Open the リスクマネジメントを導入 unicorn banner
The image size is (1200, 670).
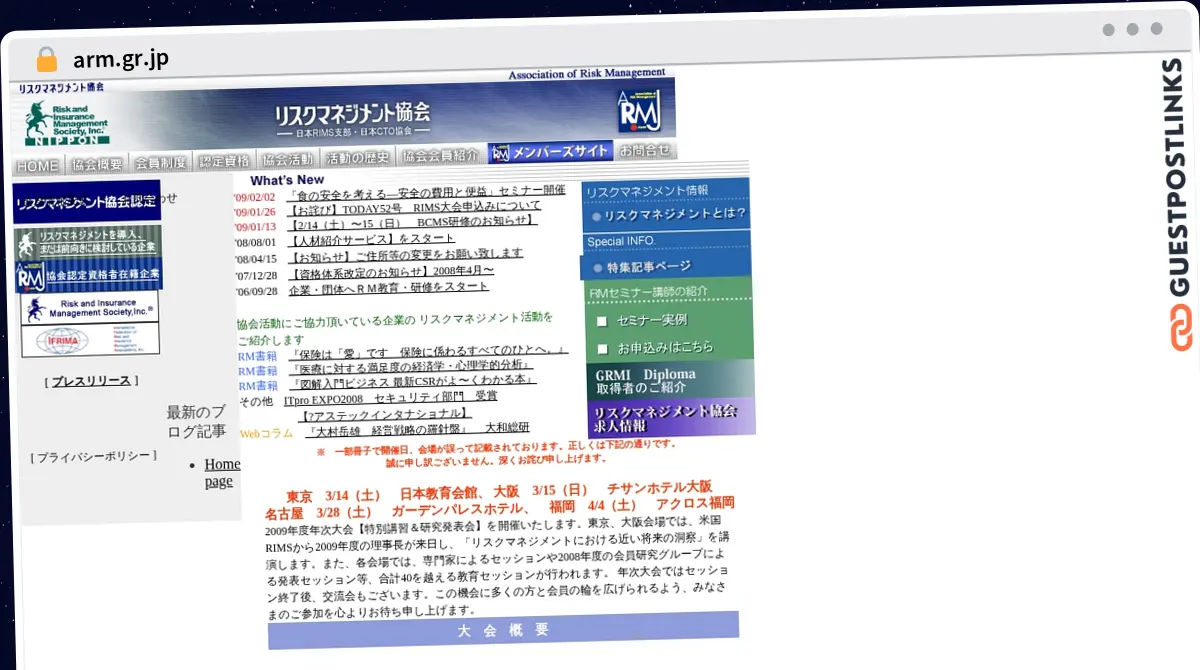pyautogui.click(x=88, y=242)
